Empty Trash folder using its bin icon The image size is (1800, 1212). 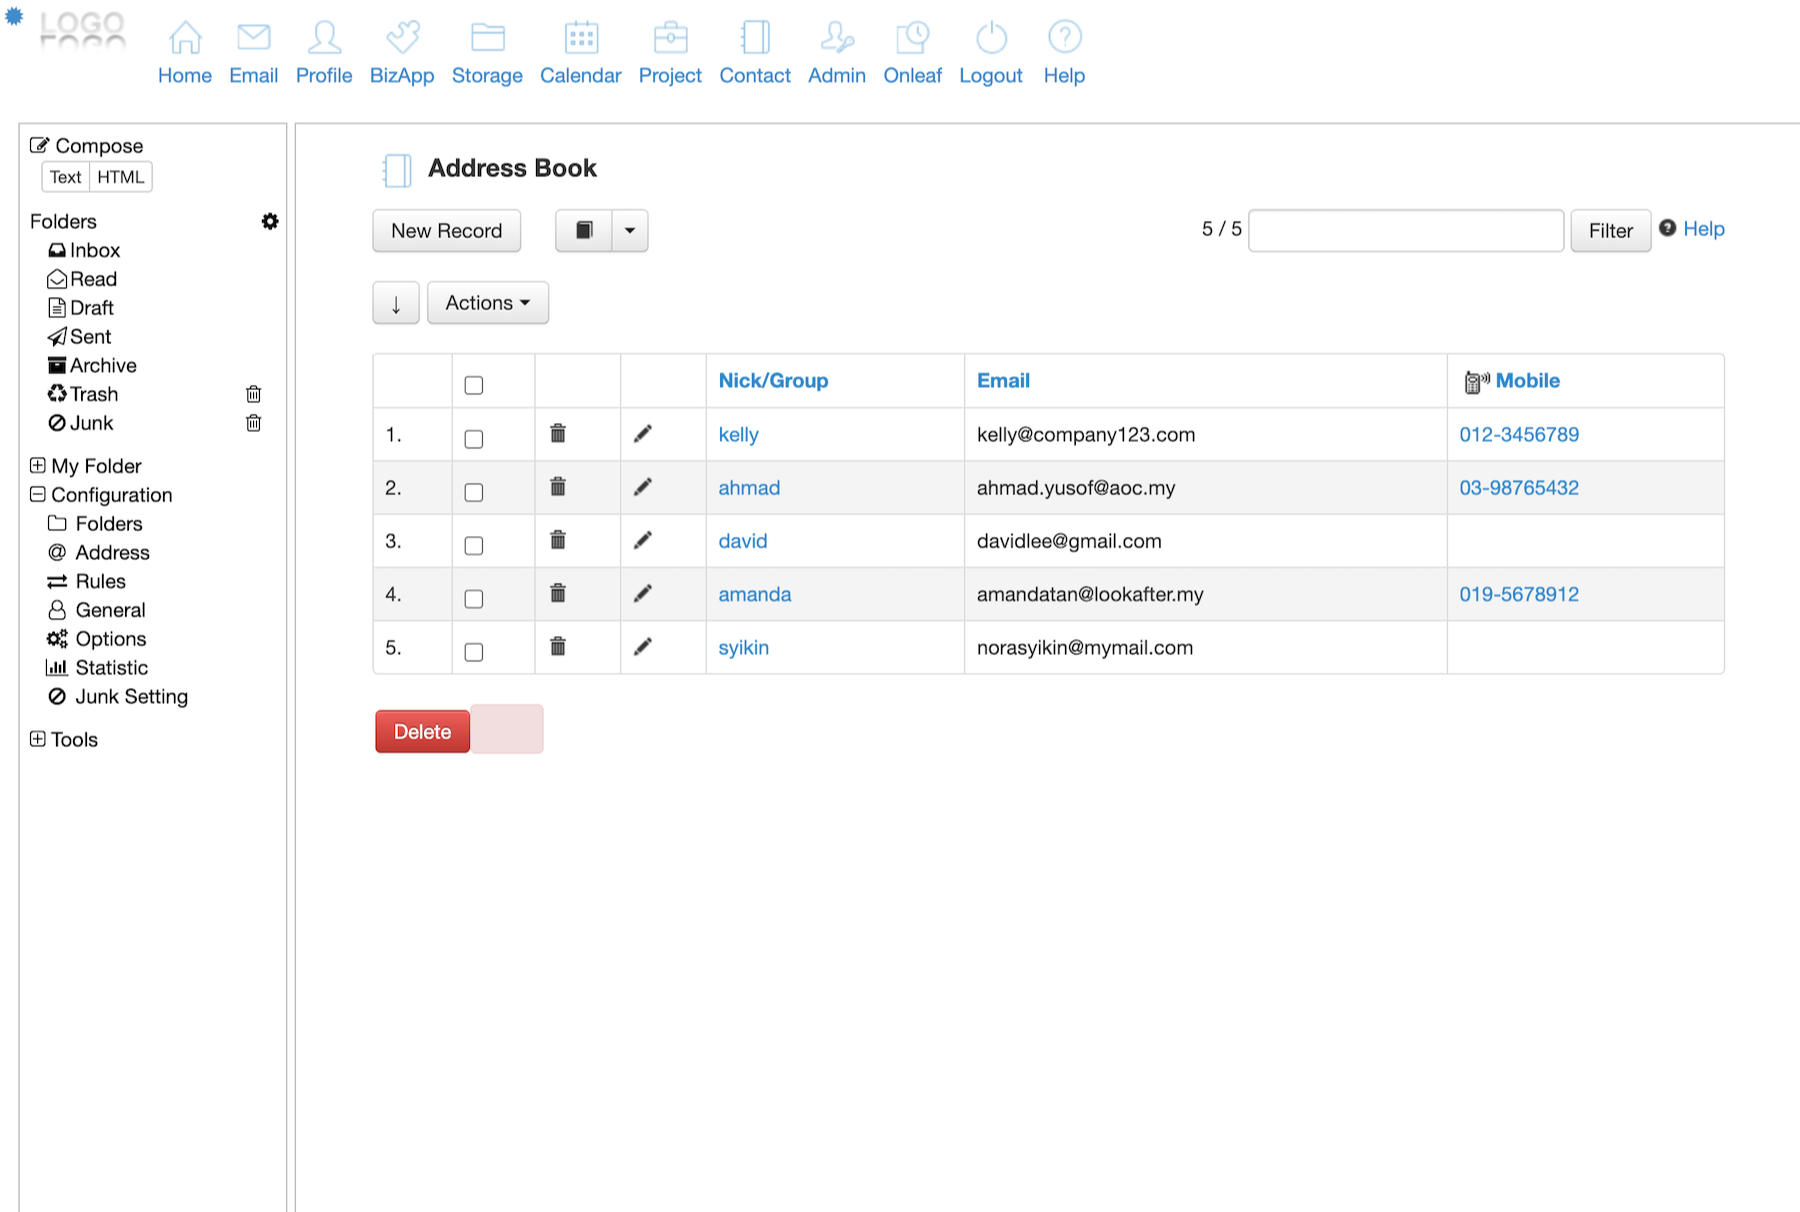[x=254, y=394]
